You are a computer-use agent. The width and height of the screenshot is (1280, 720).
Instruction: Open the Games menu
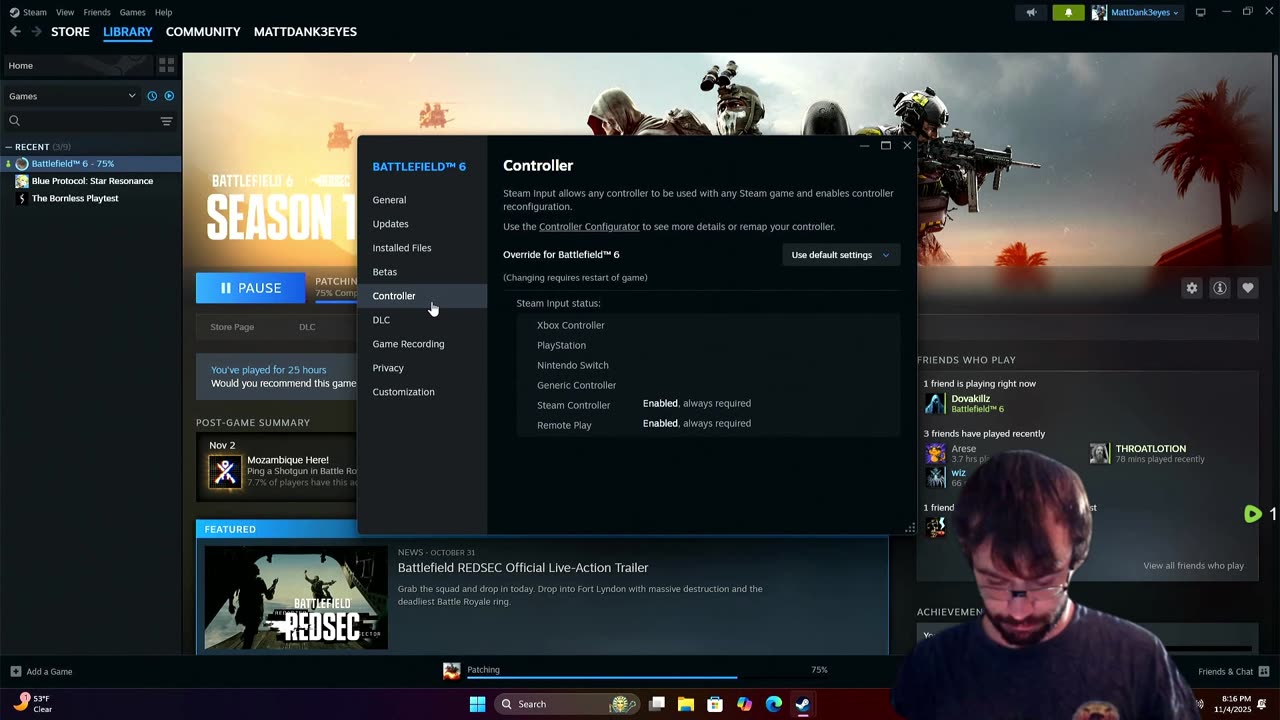point(133,12)
